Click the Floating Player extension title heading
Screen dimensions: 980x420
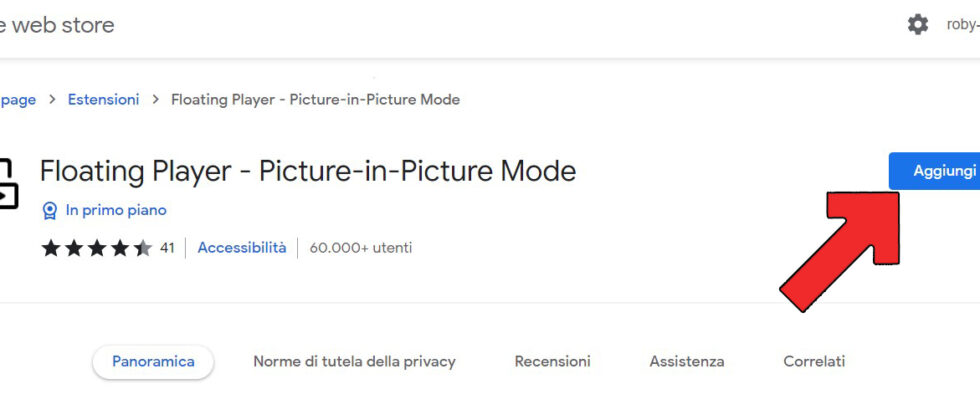click(308, 171)
